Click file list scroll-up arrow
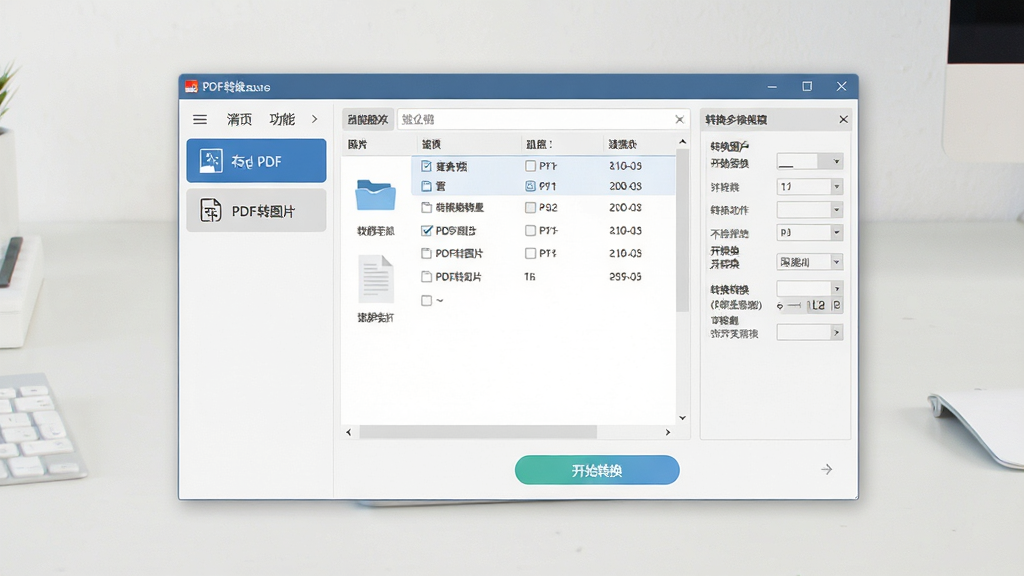This screenshot has height=576, width=1024. pos(682,142)
